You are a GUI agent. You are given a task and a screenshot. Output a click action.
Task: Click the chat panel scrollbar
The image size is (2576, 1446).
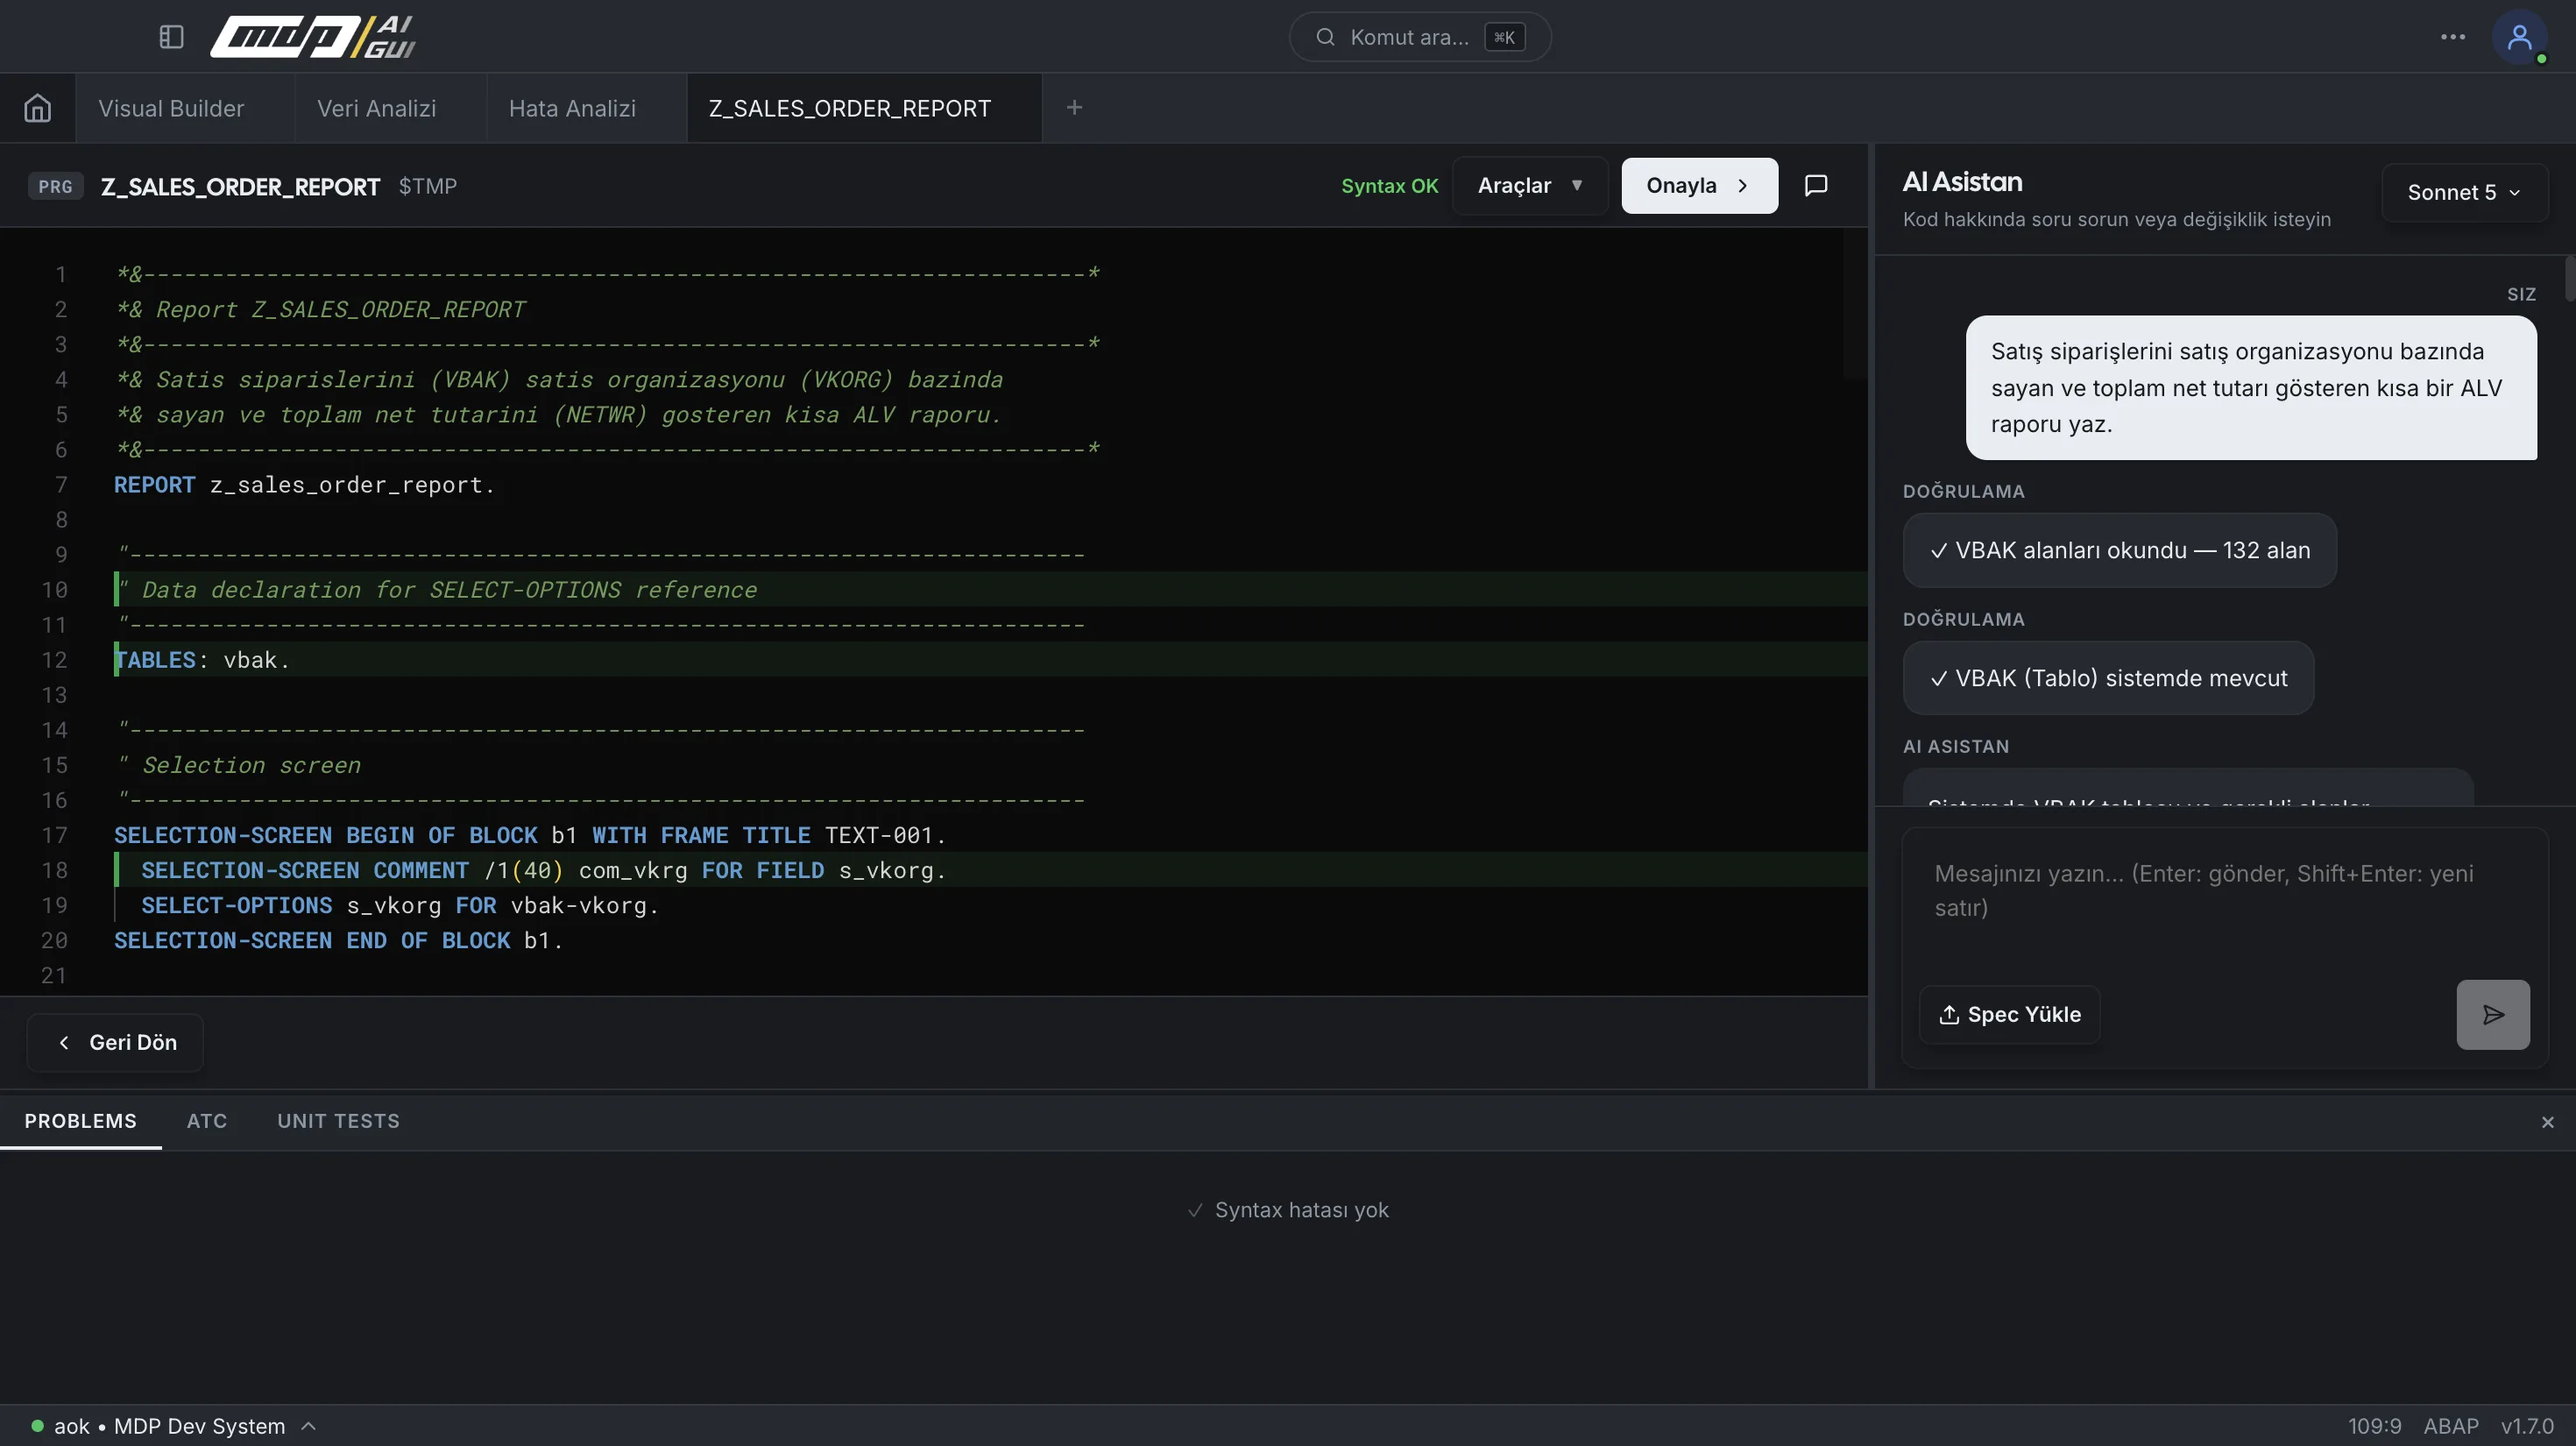tap(2570, 279)
